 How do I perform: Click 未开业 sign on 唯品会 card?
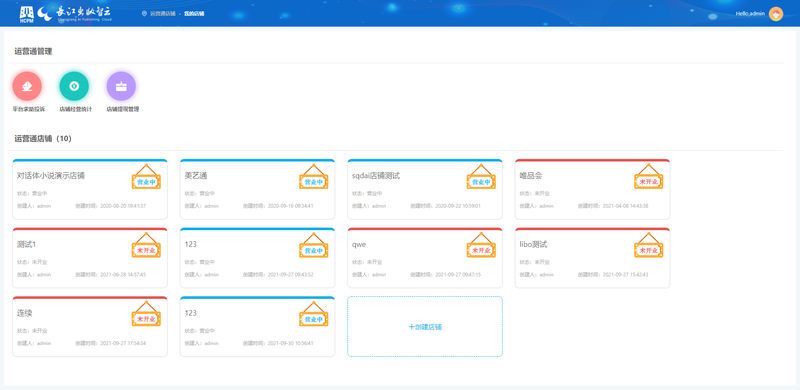(649, 177)
